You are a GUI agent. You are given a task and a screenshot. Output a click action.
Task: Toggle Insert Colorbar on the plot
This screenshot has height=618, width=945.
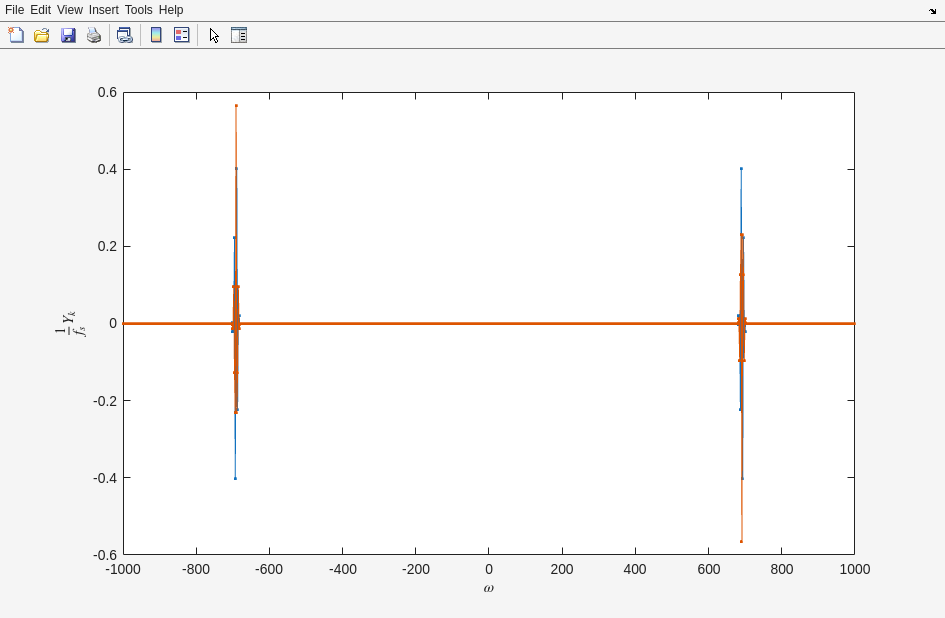point(156,35)
